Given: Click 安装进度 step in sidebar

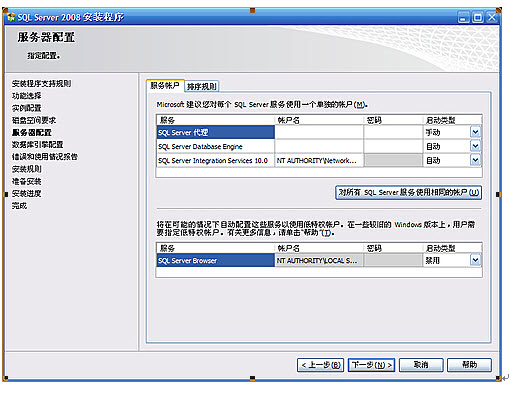Looking at the screenshot, I should (x=27, y=193).
